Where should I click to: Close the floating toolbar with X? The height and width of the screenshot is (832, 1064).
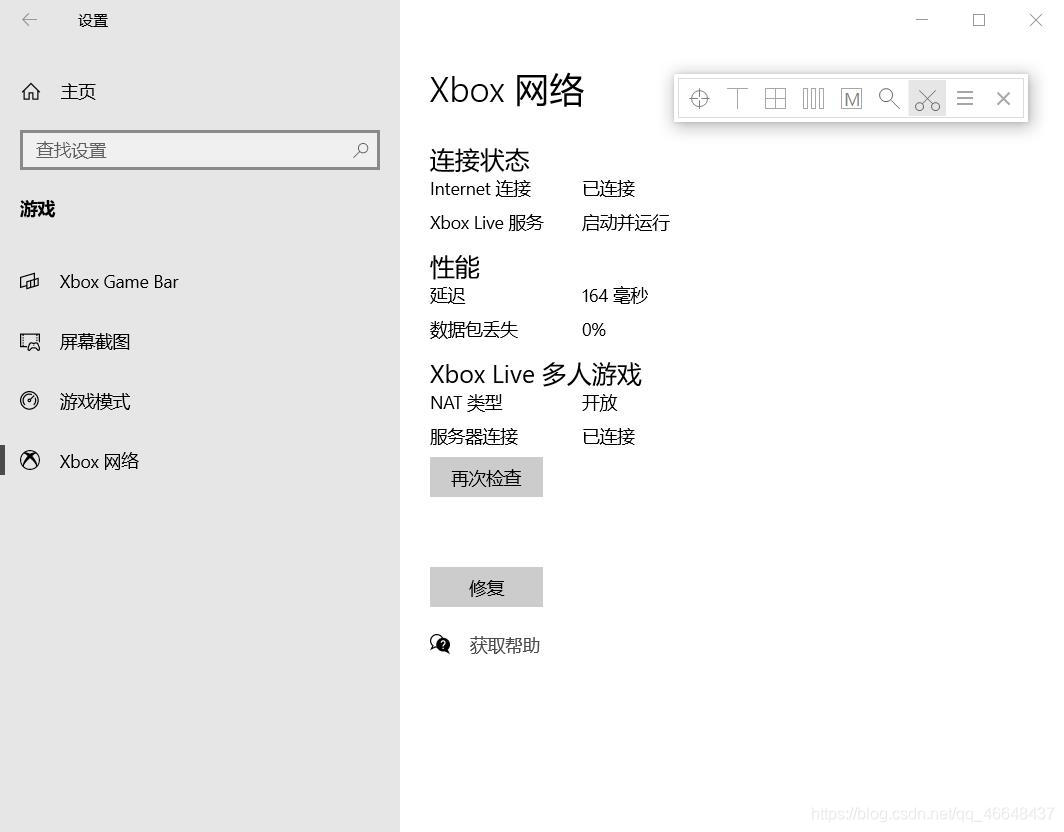(x=1004, y=99)
